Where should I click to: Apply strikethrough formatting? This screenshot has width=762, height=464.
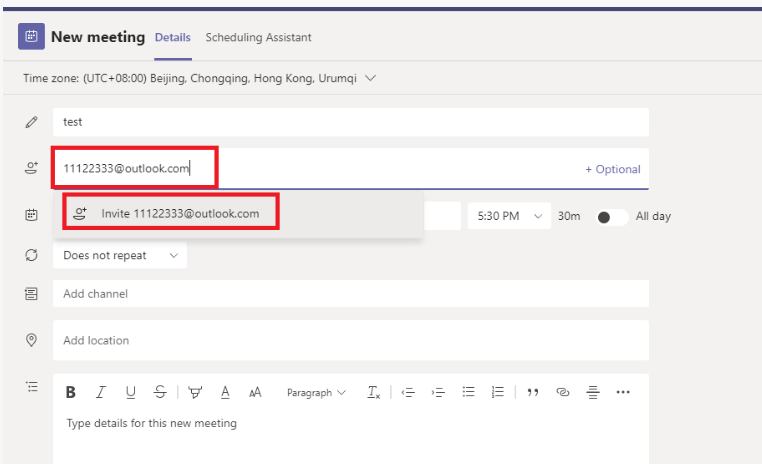coord(160,392)
